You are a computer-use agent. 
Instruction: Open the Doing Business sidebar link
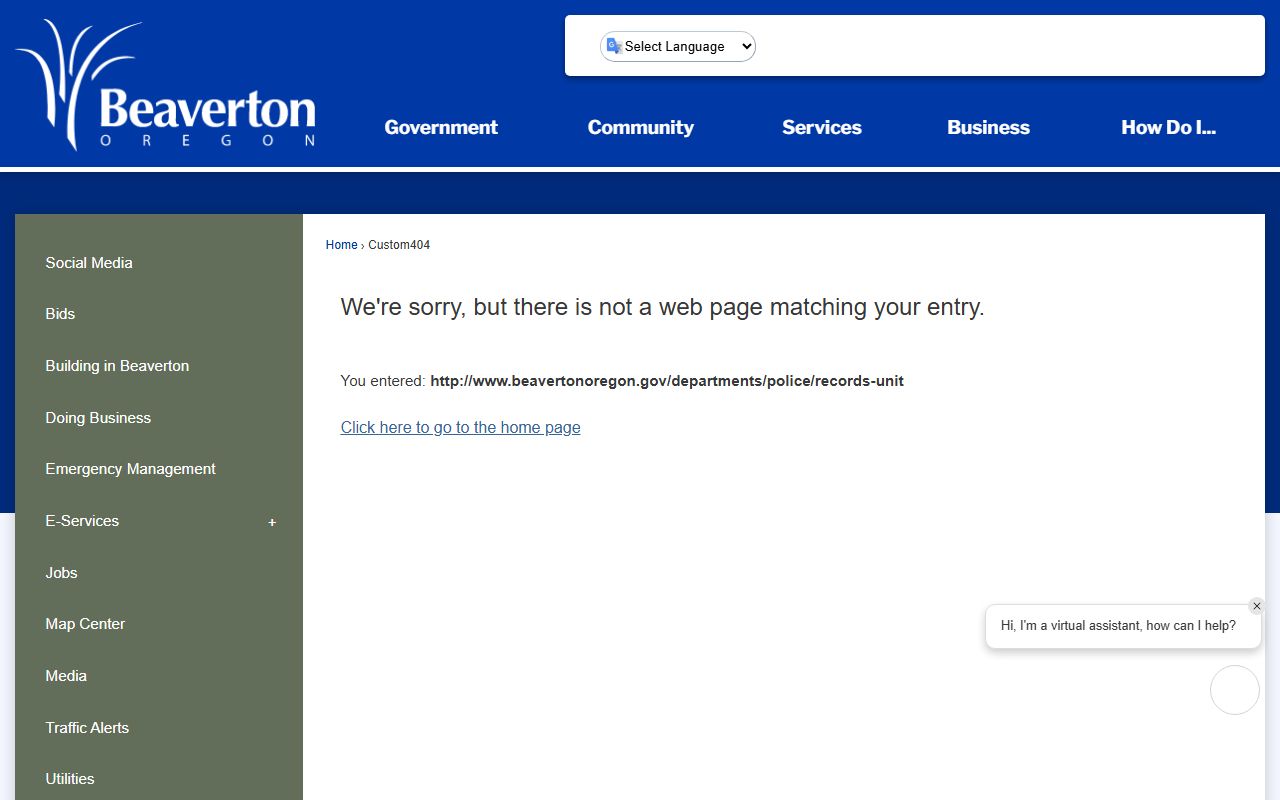(98, 418)
